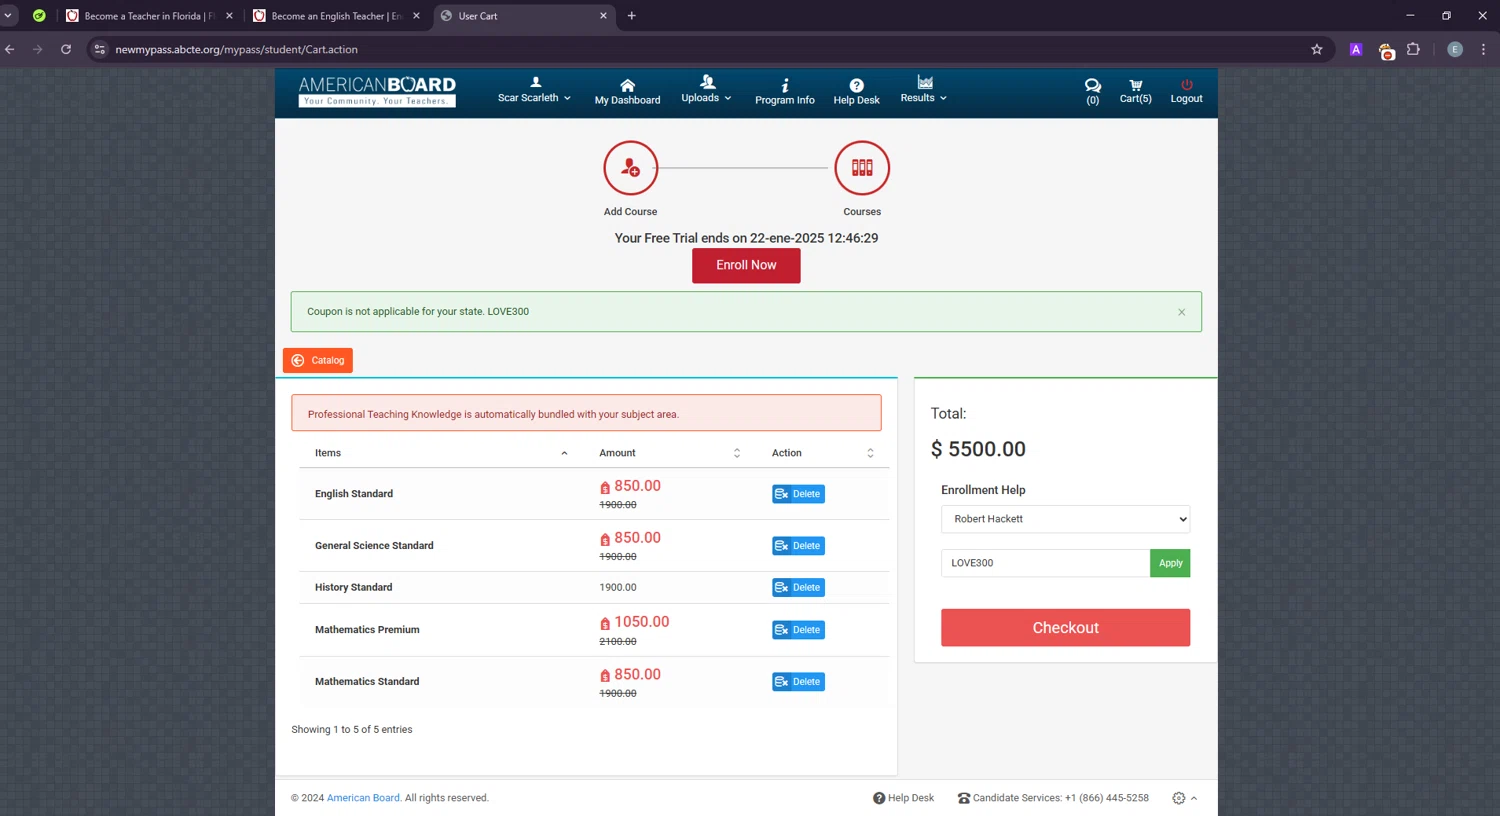Apply the LOVE300 coupon code

pos(1170,563)
